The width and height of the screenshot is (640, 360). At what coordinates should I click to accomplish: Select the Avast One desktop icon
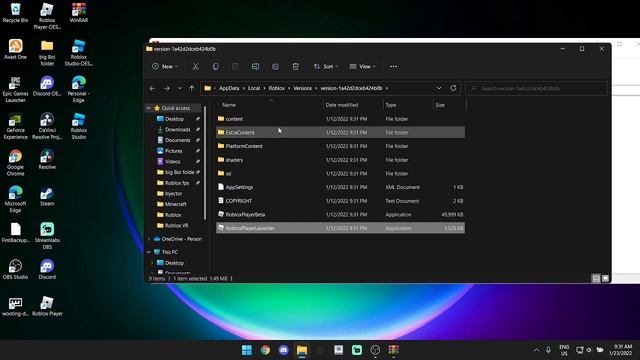(16, 49)
